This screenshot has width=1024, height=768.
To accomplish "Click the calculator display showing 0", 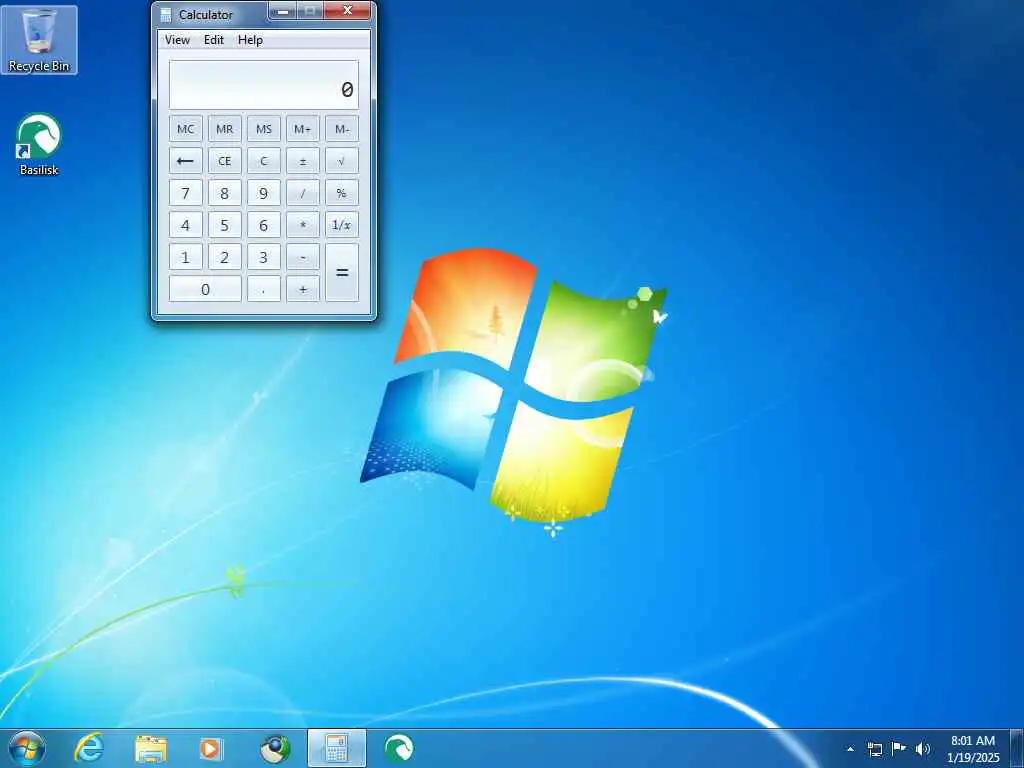I will pos(264,85).
